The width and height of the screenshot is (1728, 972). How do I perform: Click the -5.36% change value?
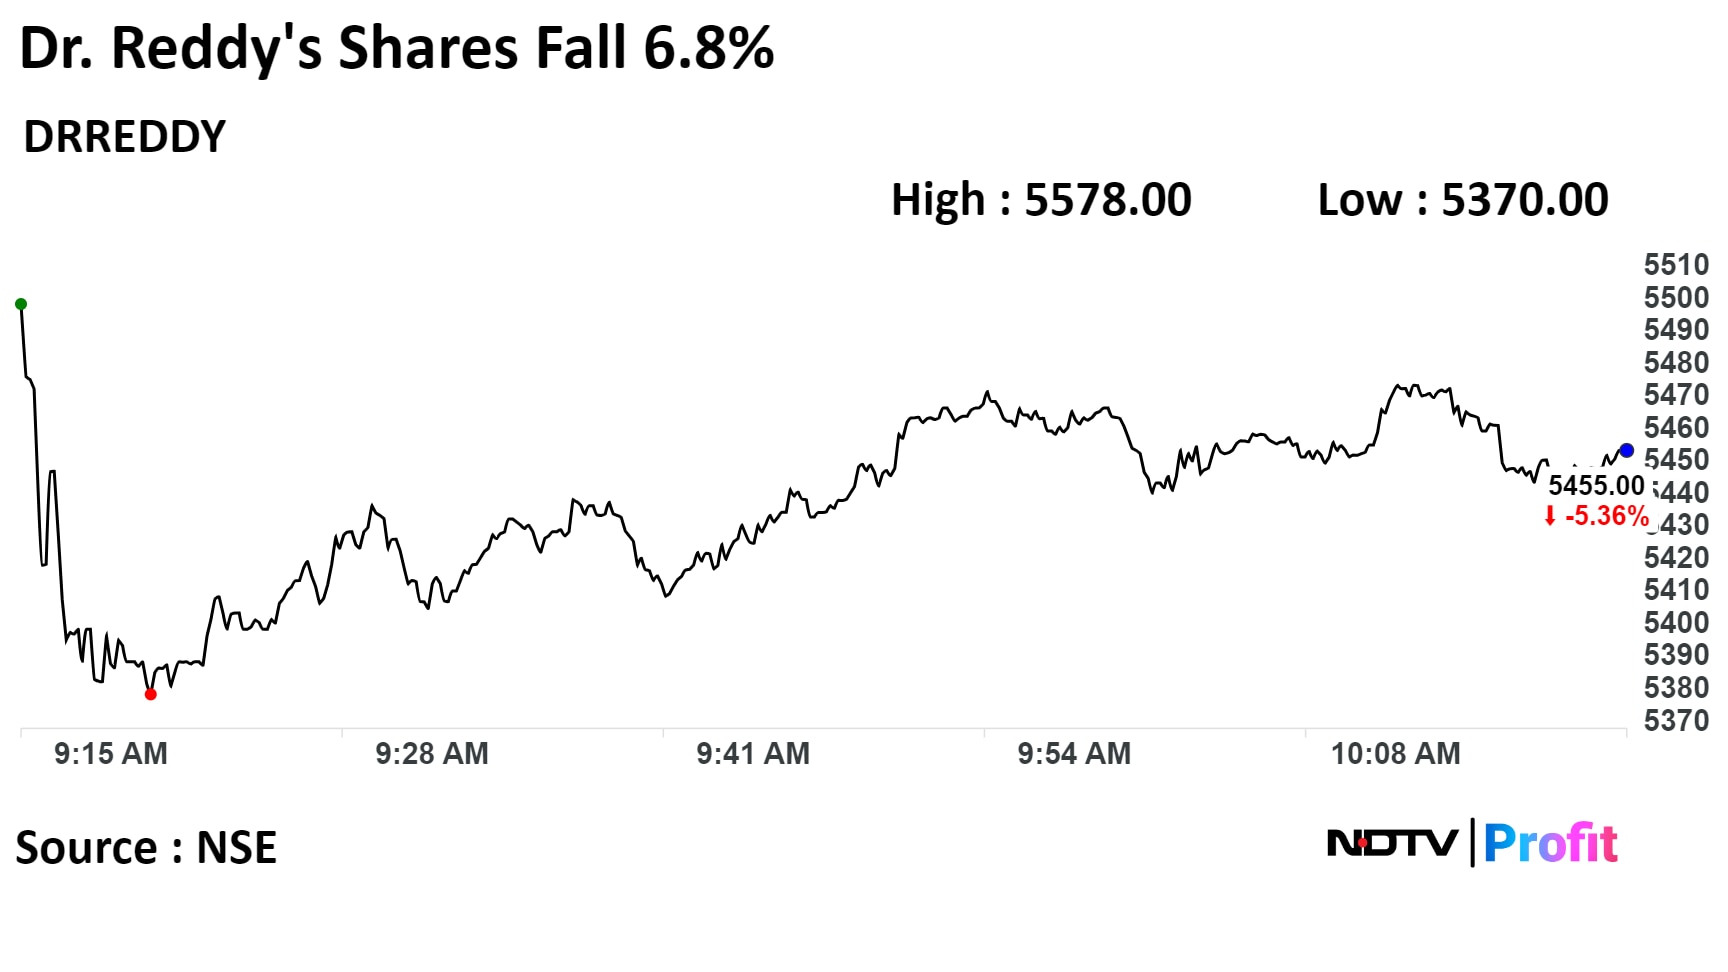click(1606, 516)
